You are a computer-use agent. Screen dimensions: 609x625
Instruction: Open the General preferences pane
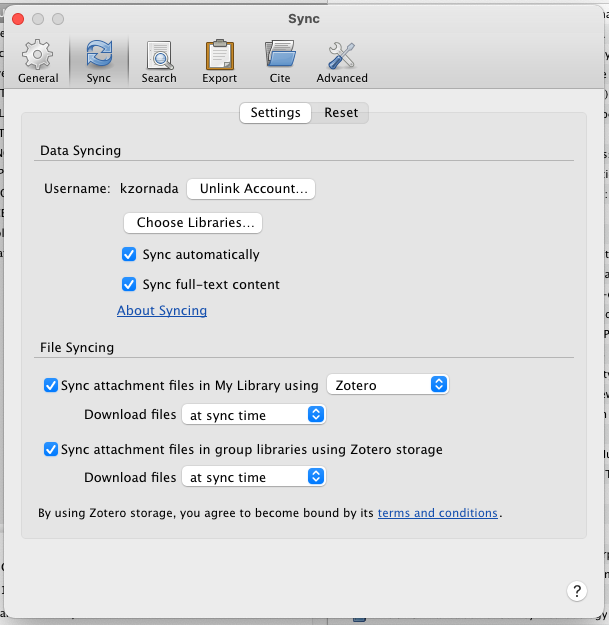pos(38,61)
